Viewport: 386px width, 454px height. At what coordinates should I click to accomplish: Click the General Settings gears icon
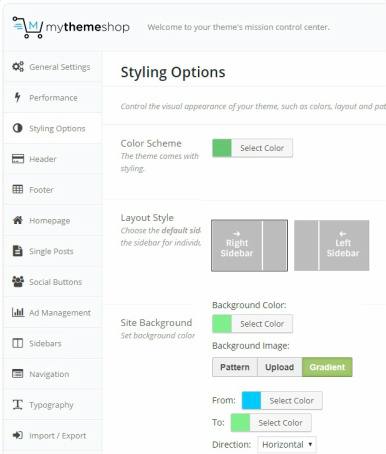(x=18, y=67)
